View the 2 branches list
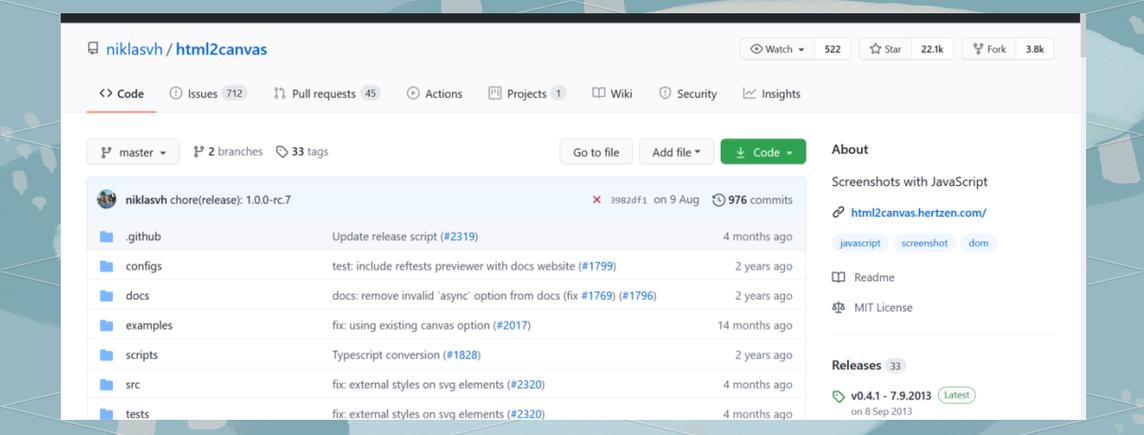Viewport: 1144px width, 435px height. click(x=228, y=152)
